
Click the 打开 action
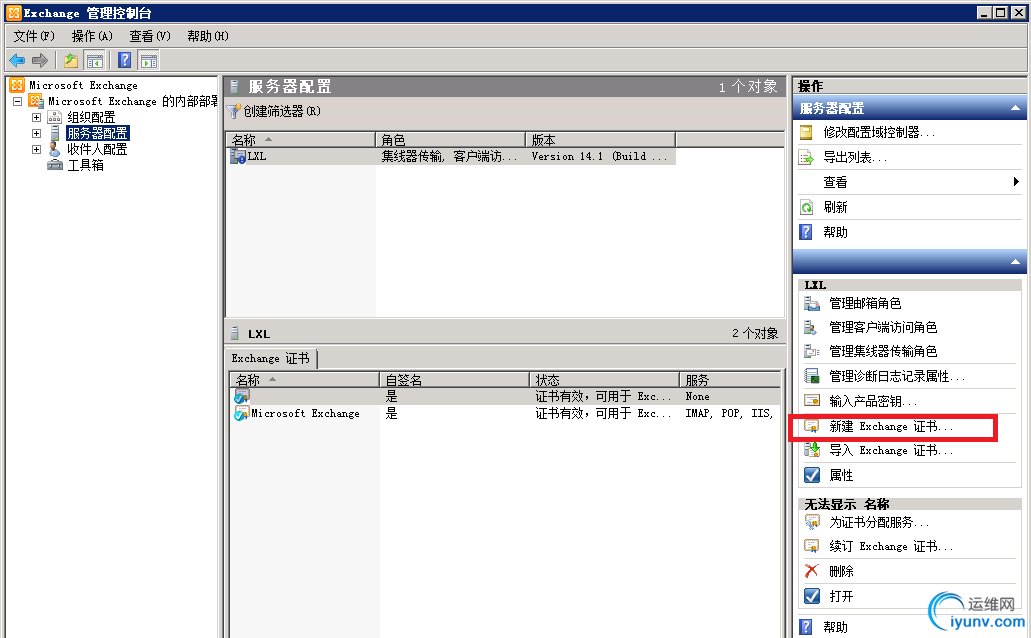pyautogui.click(x=841, y=597)
